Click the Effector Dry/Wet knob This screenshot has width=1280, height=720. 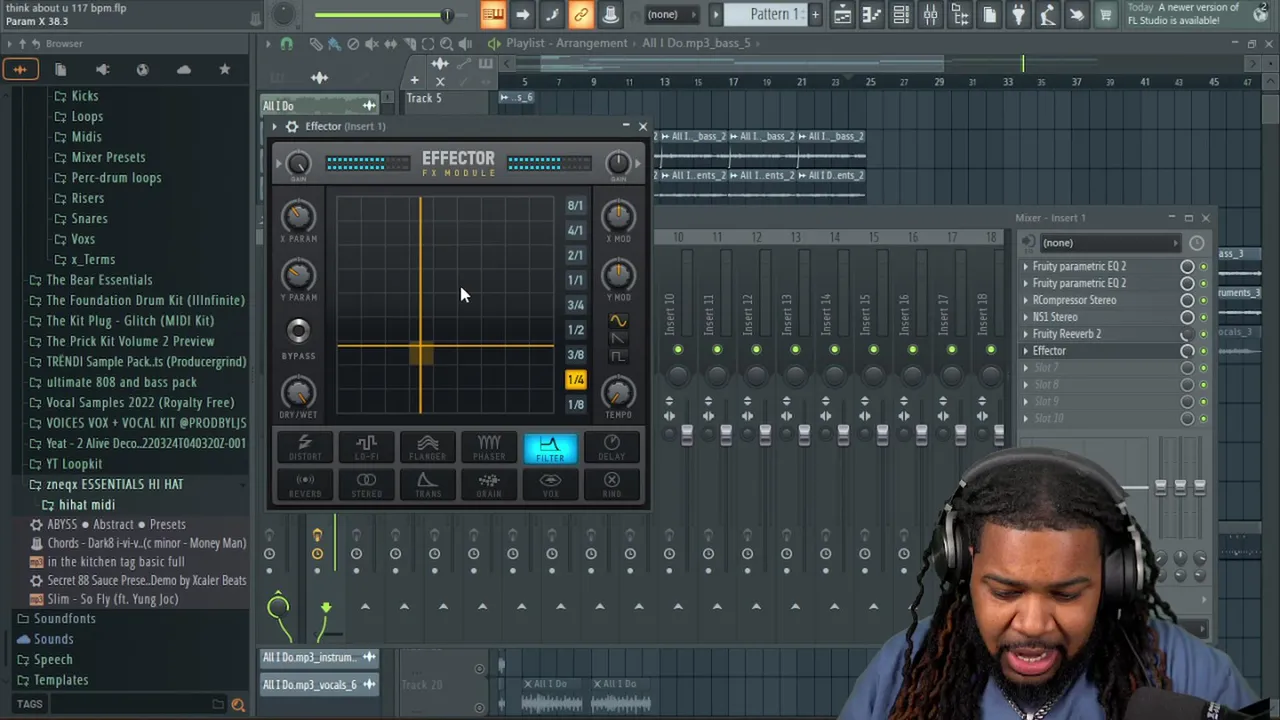pos(298,391)
